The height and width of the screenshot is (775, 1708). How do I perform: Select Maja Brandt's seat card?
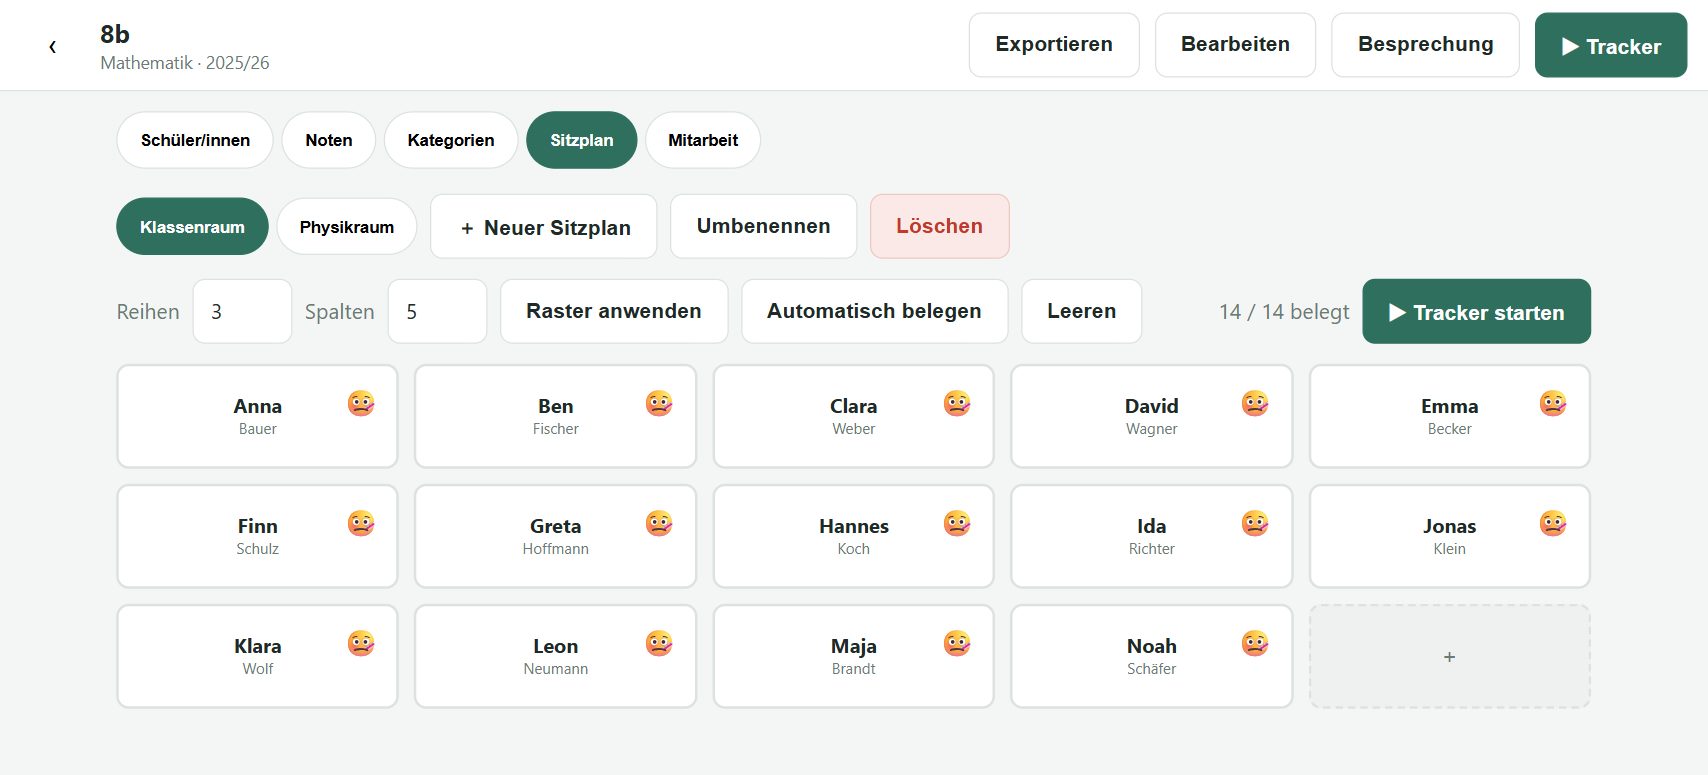(853, 656)
